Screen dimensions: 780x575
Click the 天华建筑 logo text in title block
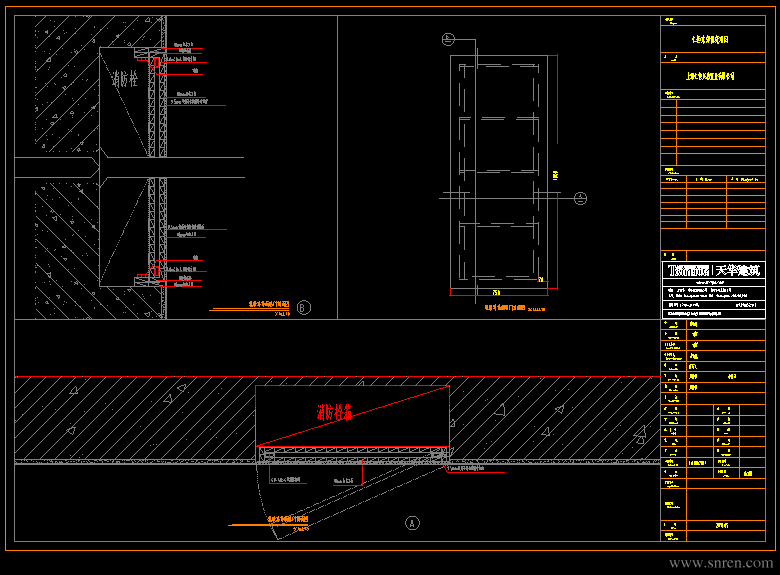[738, 271]
